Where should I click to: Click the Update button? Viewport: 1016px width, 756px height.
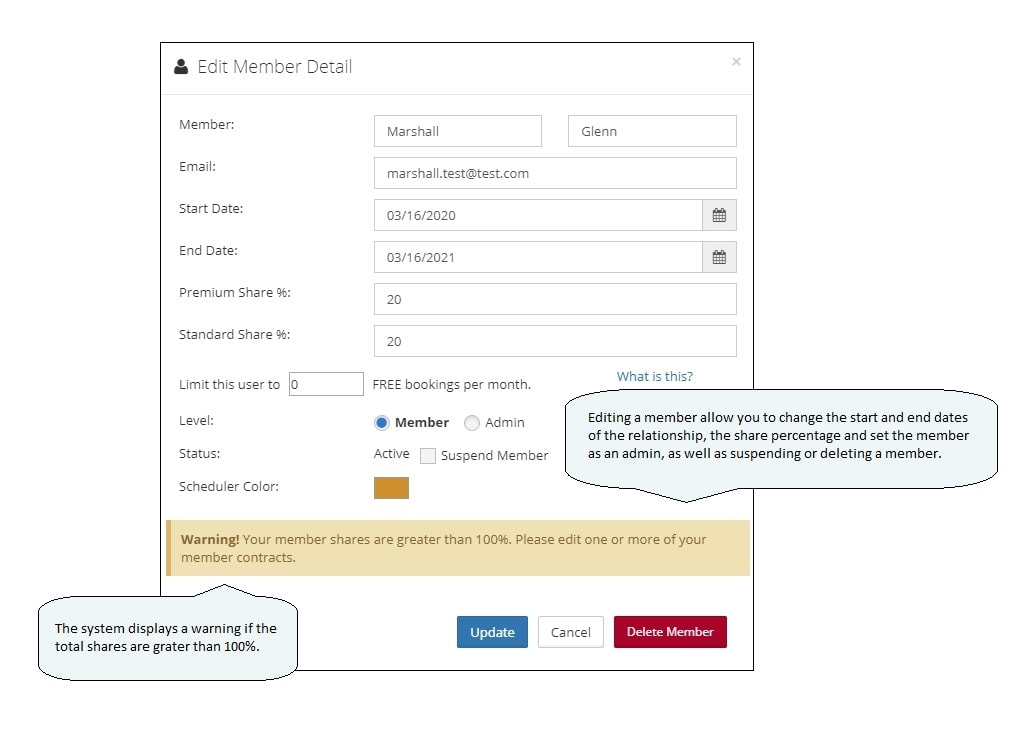point(492,632)
